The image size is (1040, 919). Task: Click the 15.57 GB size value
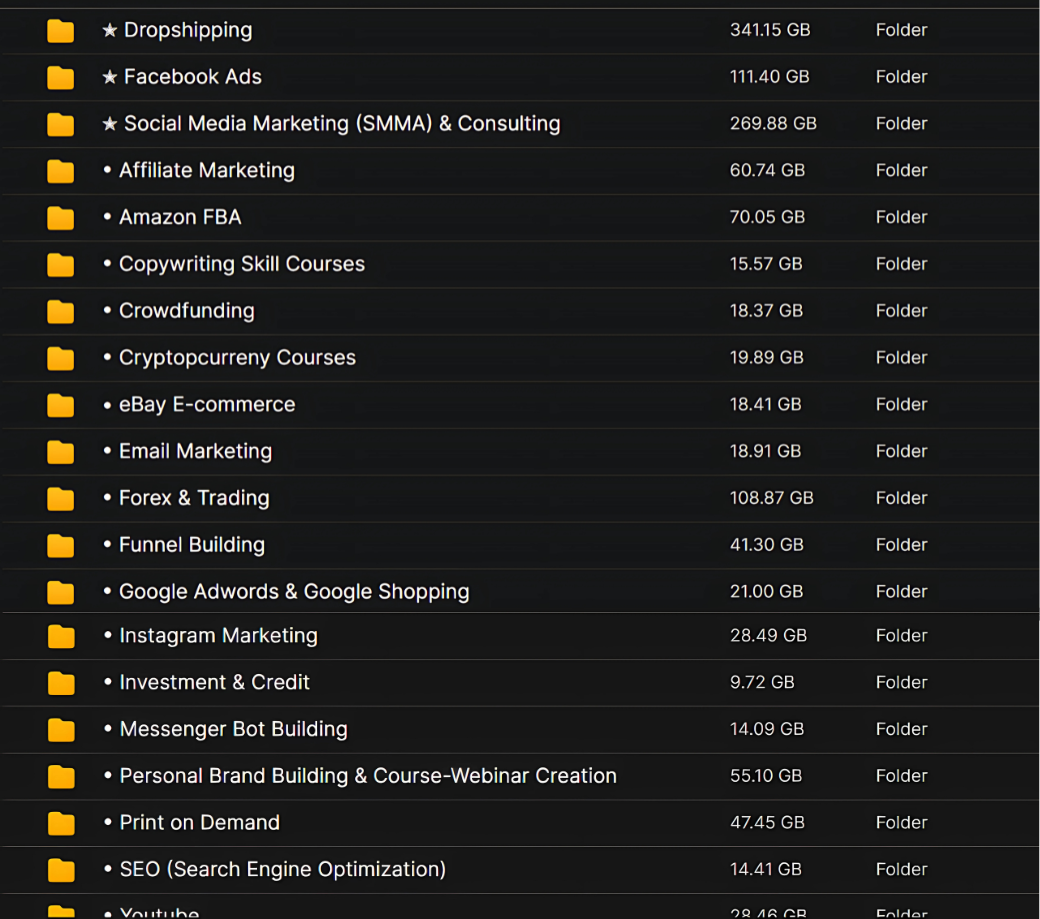tap(766, 264)
